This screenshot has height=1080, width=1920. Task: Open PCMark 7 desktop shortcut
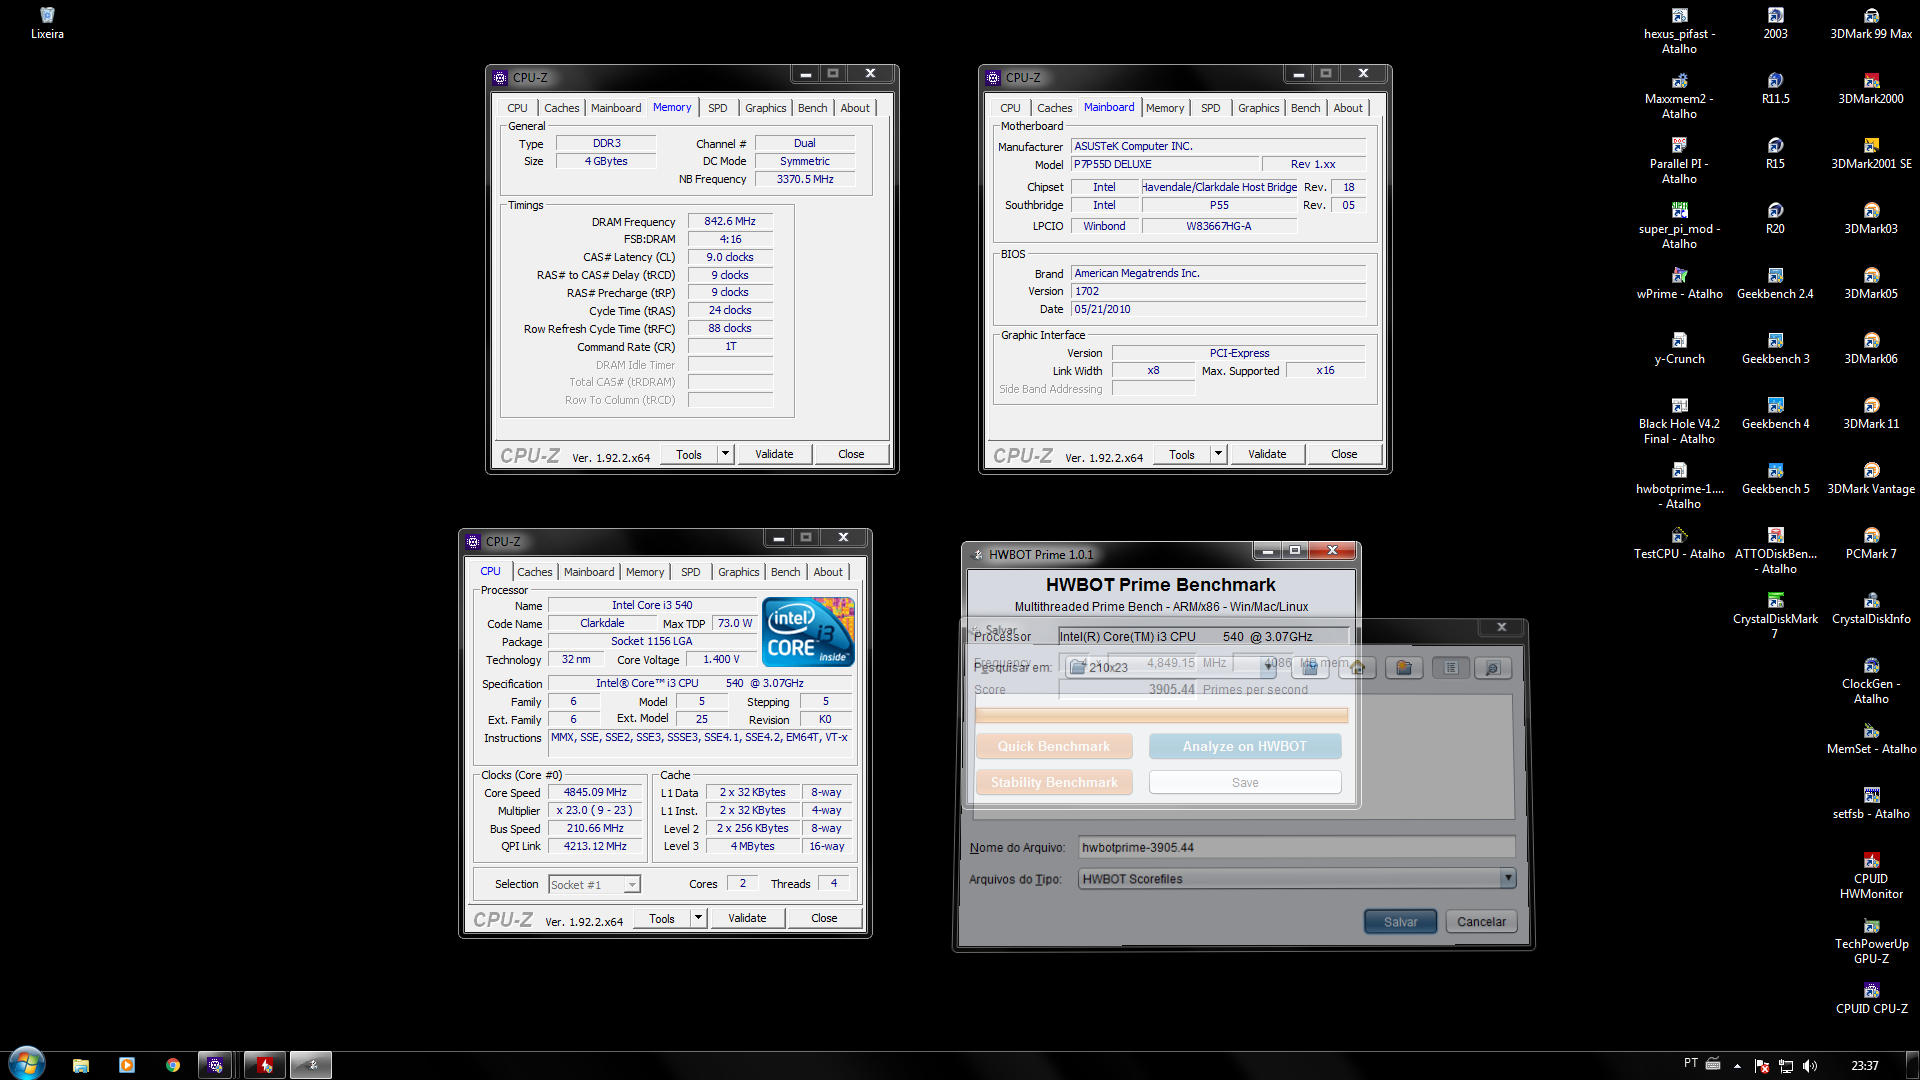tap(1871, 543)
